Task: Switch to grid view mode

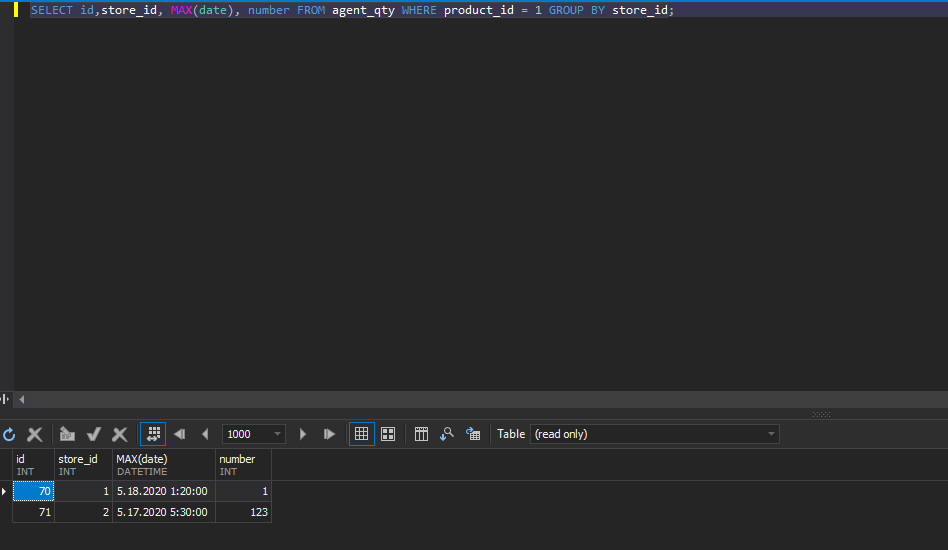Action: click(362, 434)
